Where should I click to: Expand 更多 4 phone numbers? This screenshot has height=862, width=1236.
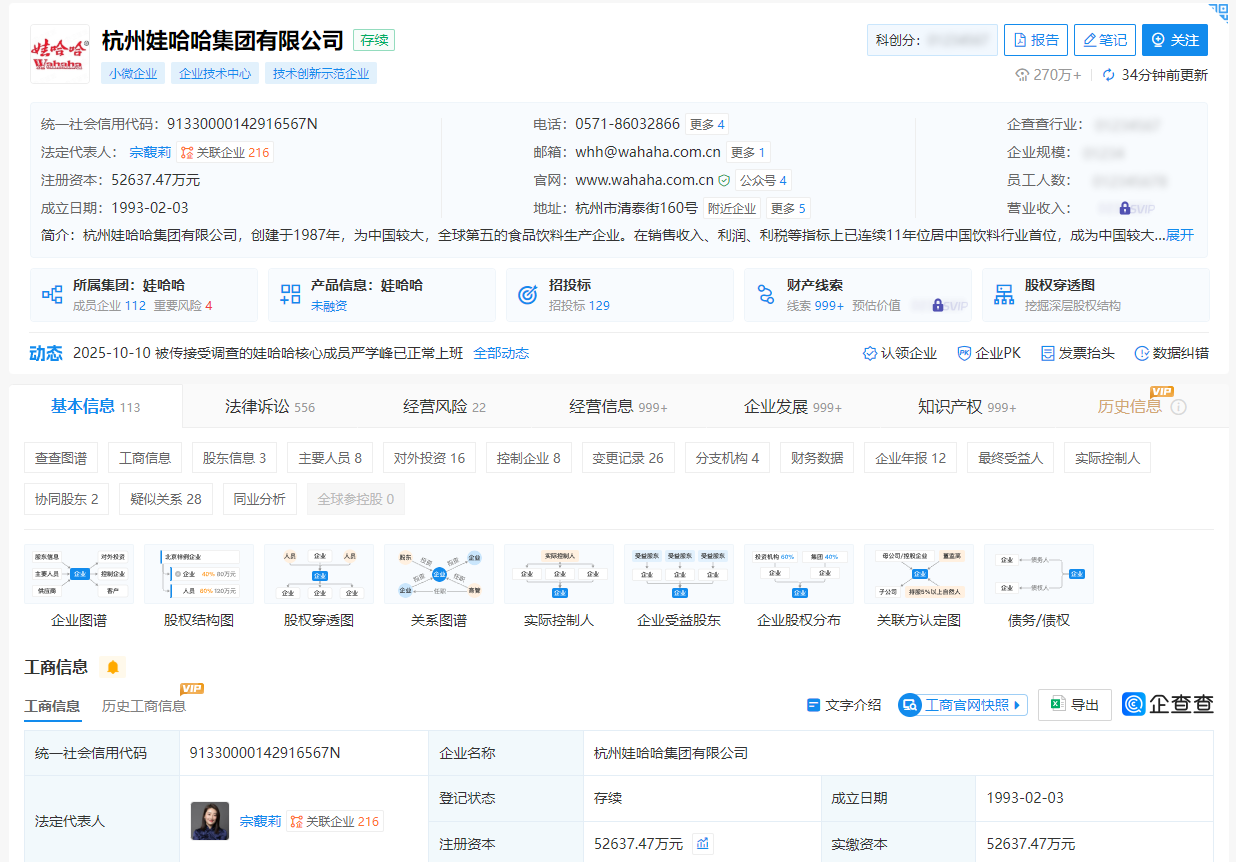click(707, 125)
